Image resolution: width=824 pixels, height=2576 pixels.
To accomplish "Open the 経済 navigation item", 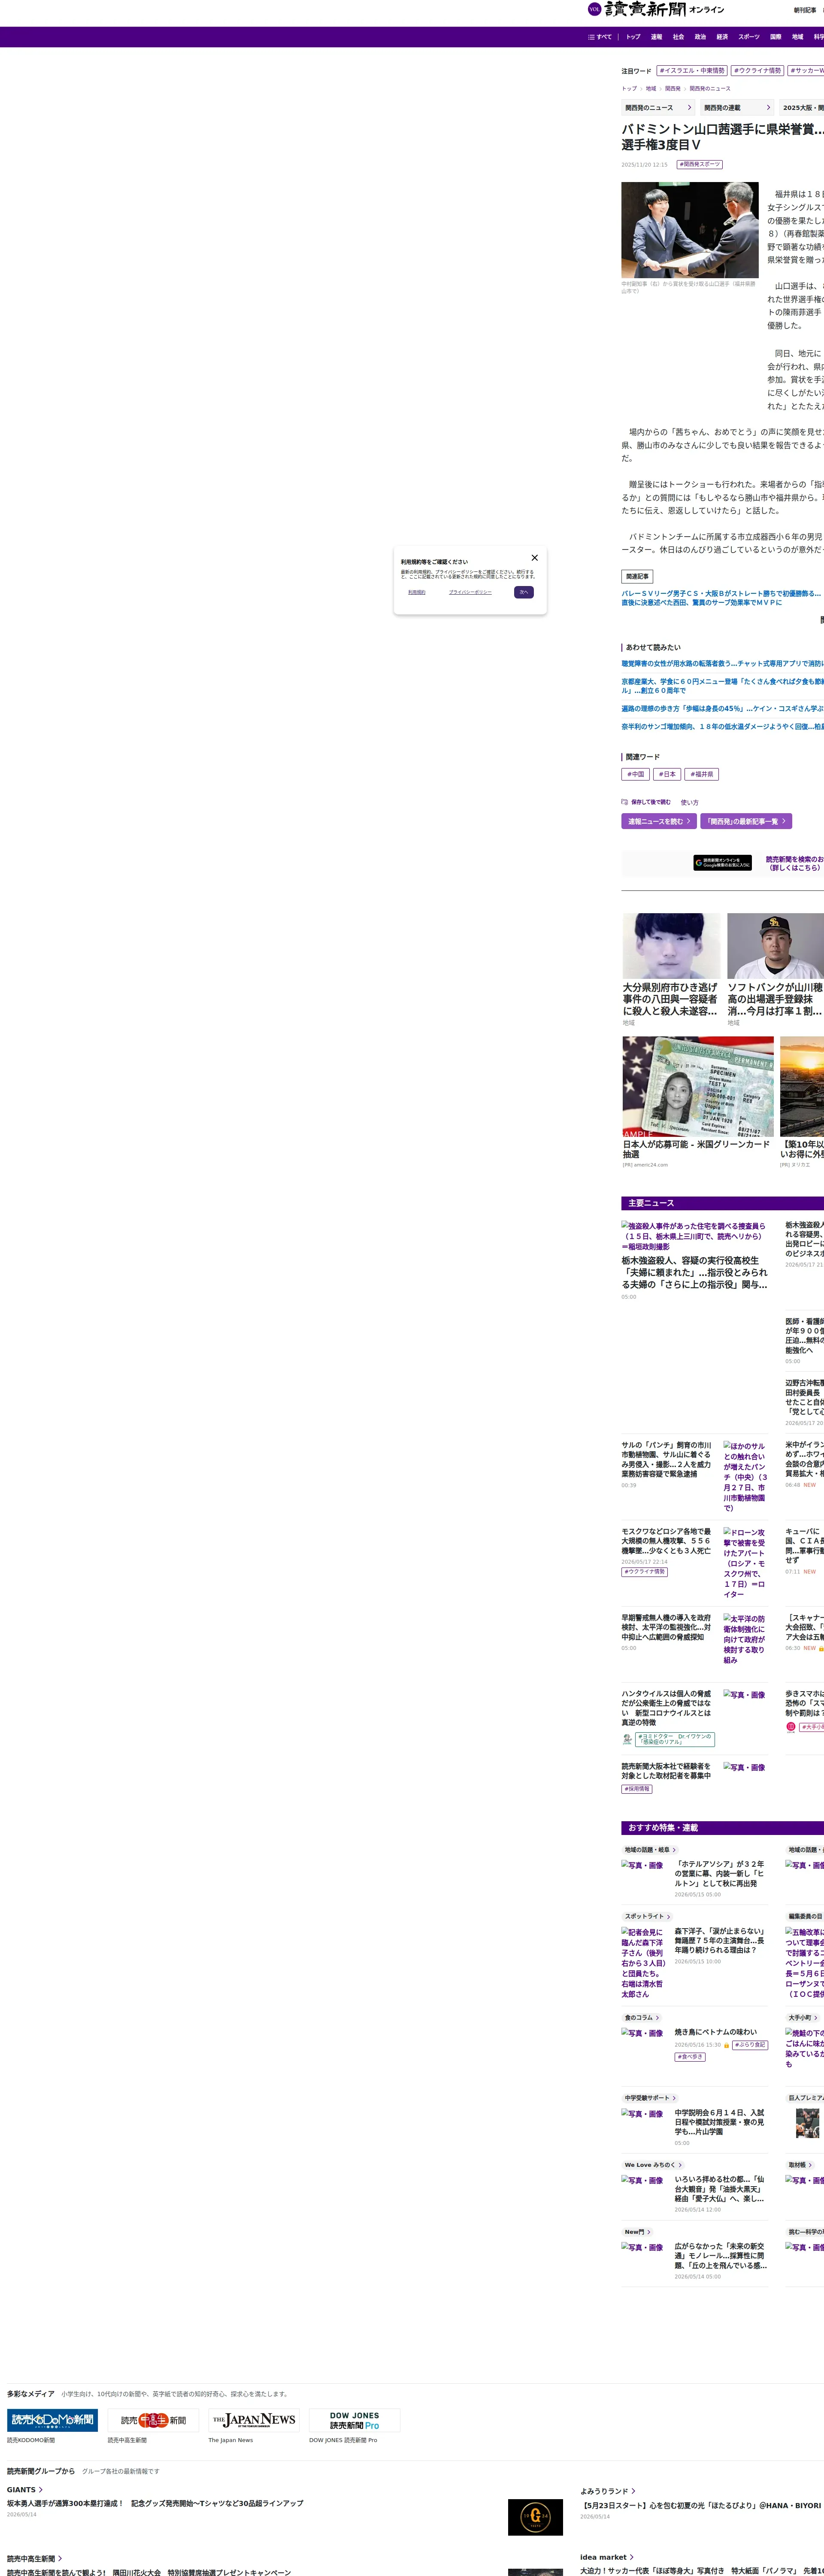I will (722, 37).
